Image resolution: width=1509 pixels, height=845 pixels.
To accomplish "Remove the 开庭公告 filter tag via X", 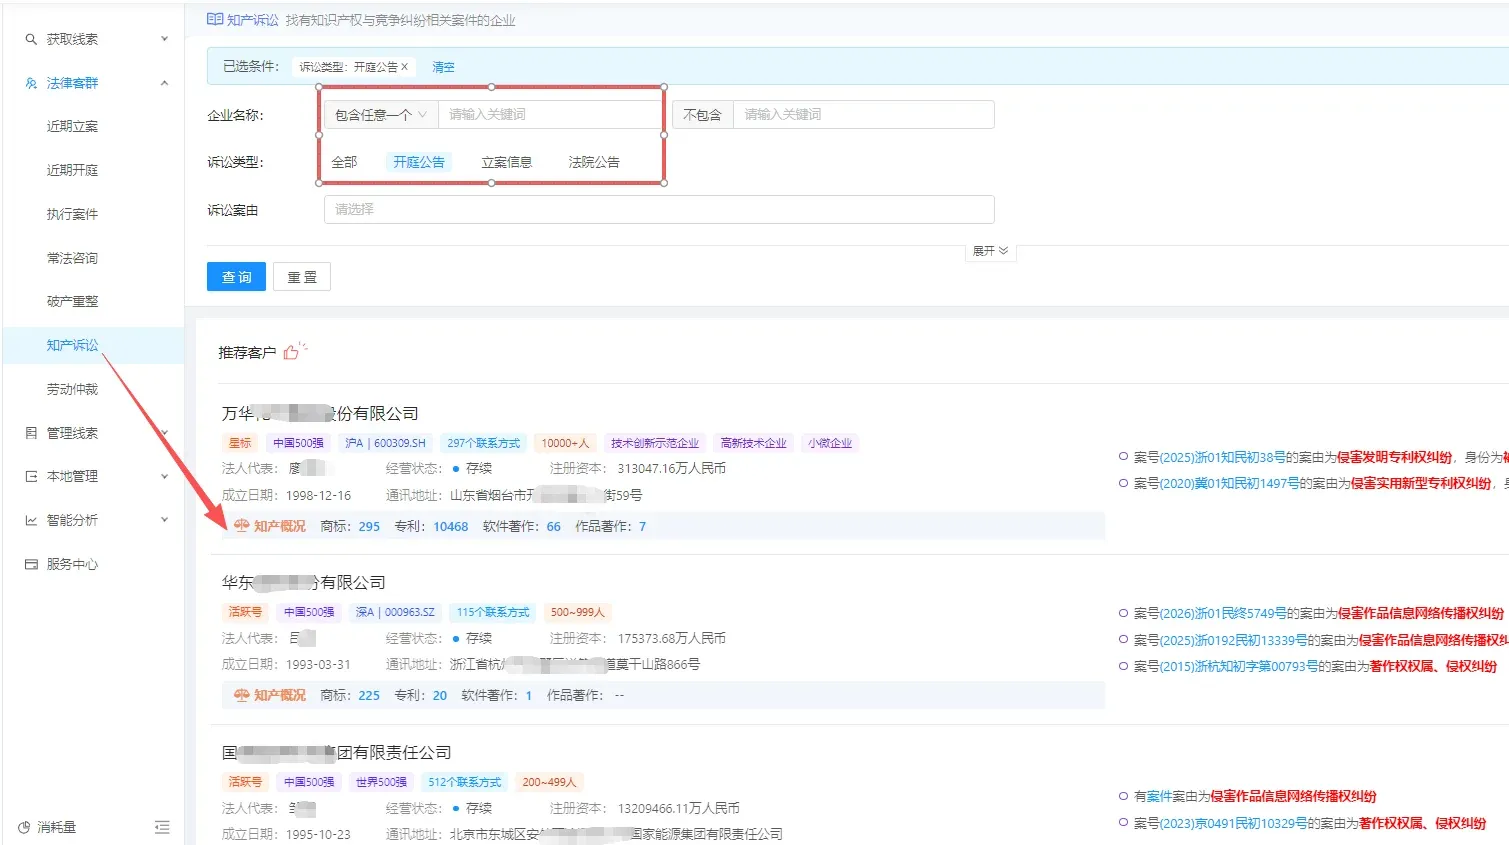I will [x=405, y=67].
